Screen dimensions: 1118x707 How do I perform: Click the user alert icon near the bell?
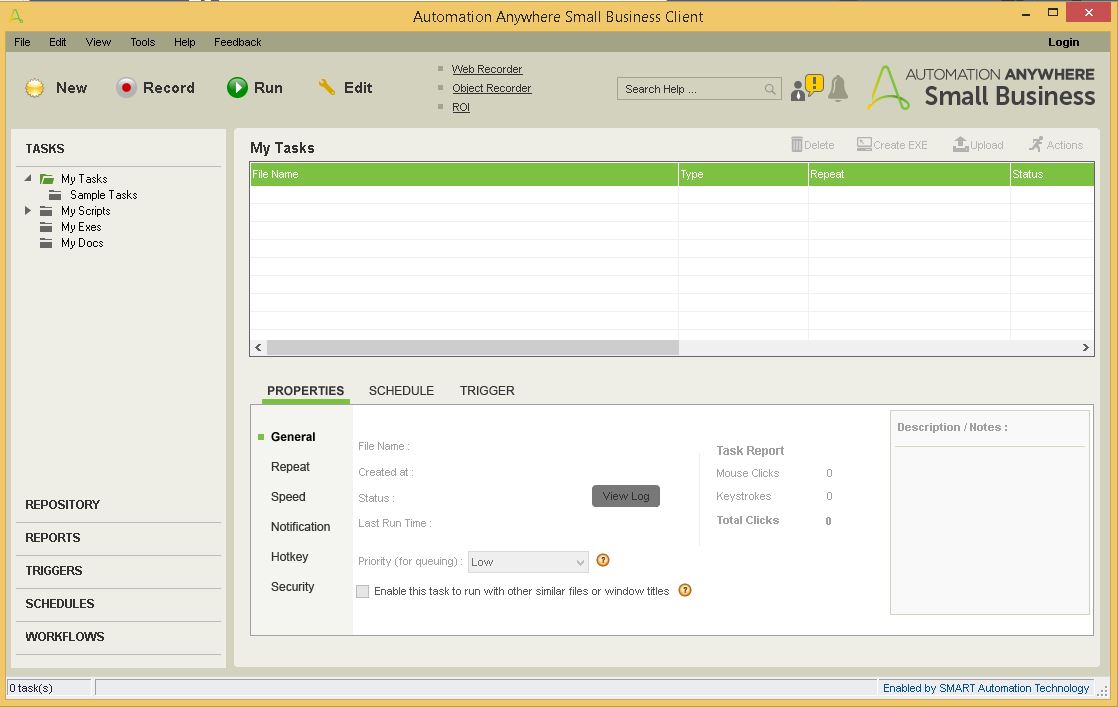click(x=805, y=88)
